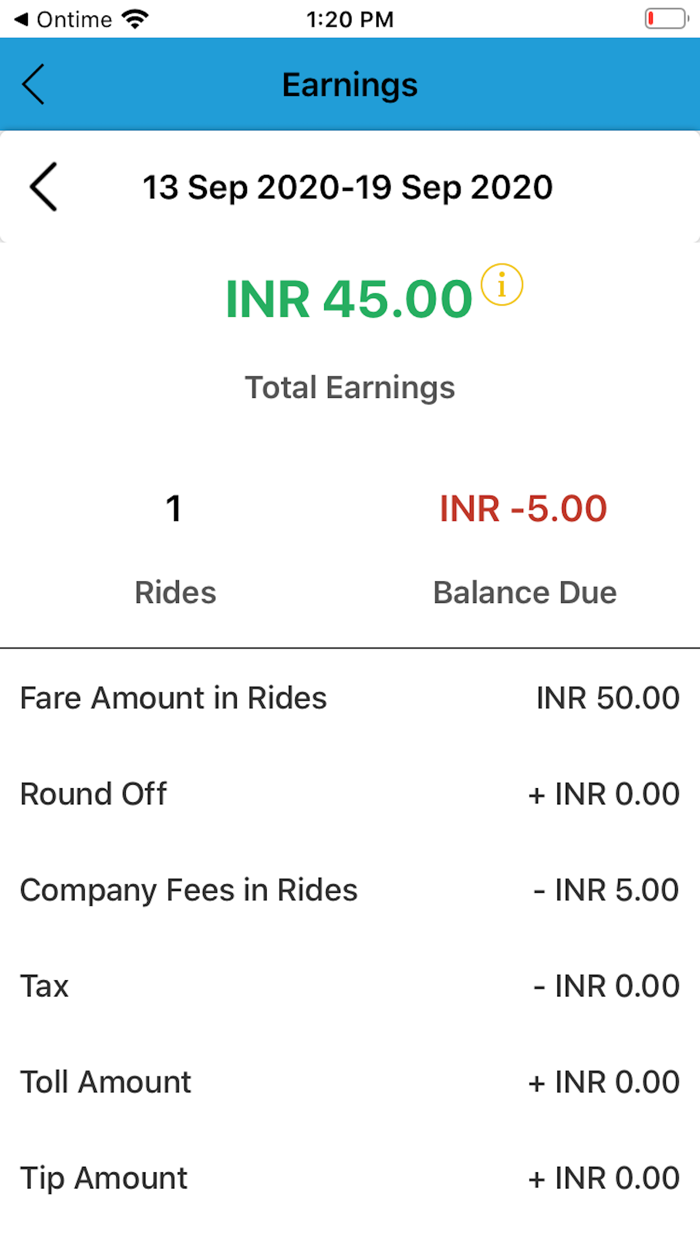Tap the Toll Amount entry
This screenshot has width=700, height=1244.
pyautogui.click(x=349, y=1081)
